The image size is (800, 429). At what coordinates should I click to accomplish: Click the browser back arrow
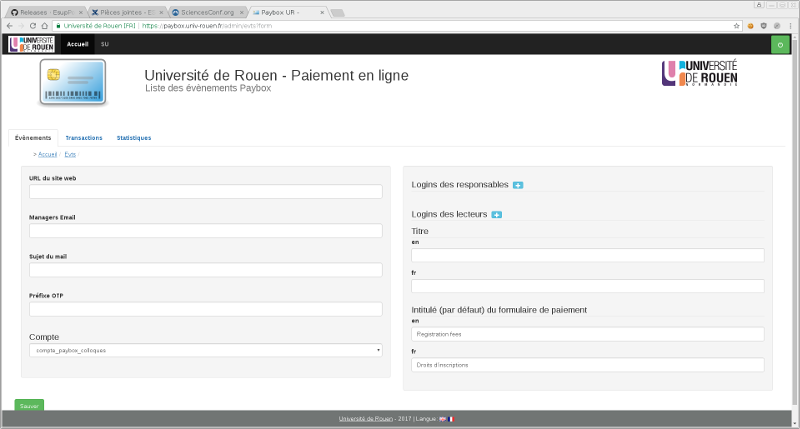[x=8, y=25]
